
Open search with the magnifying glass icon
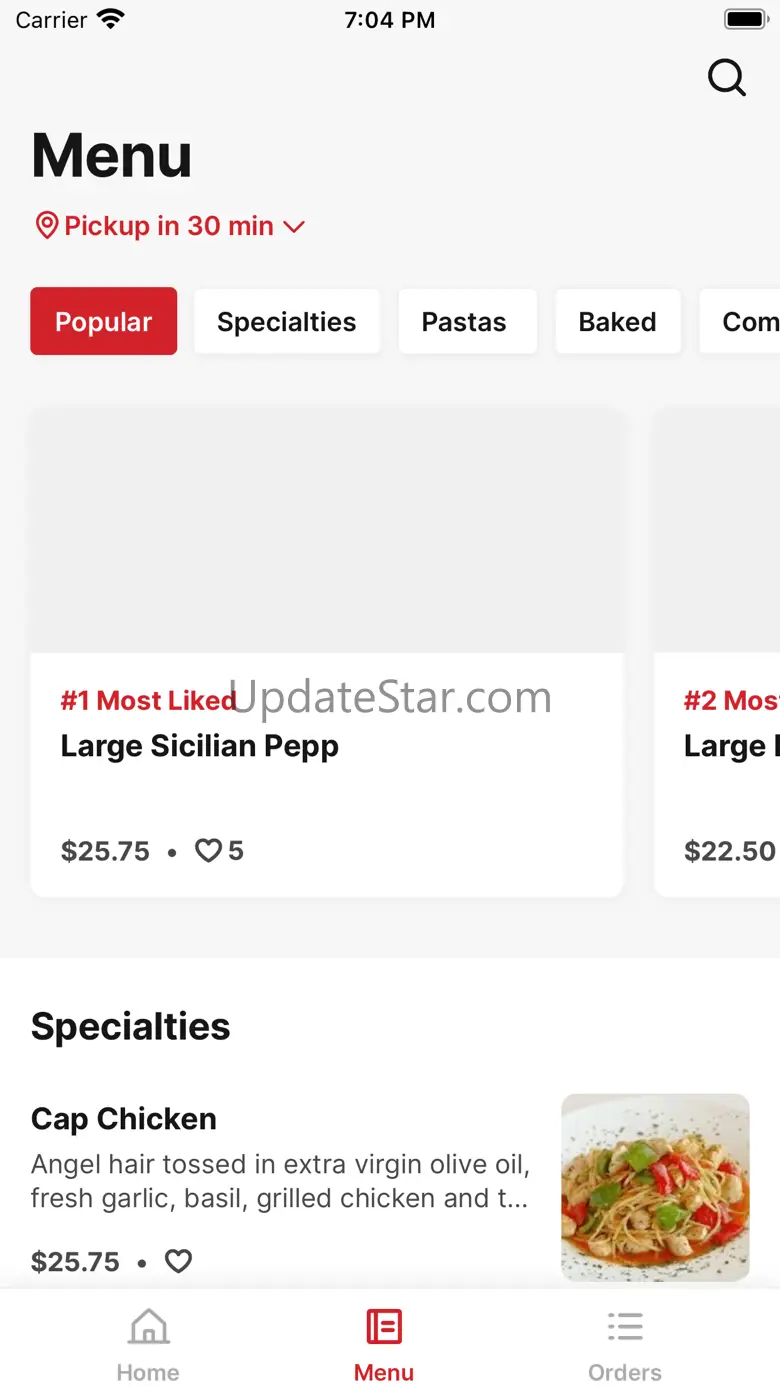727,77
